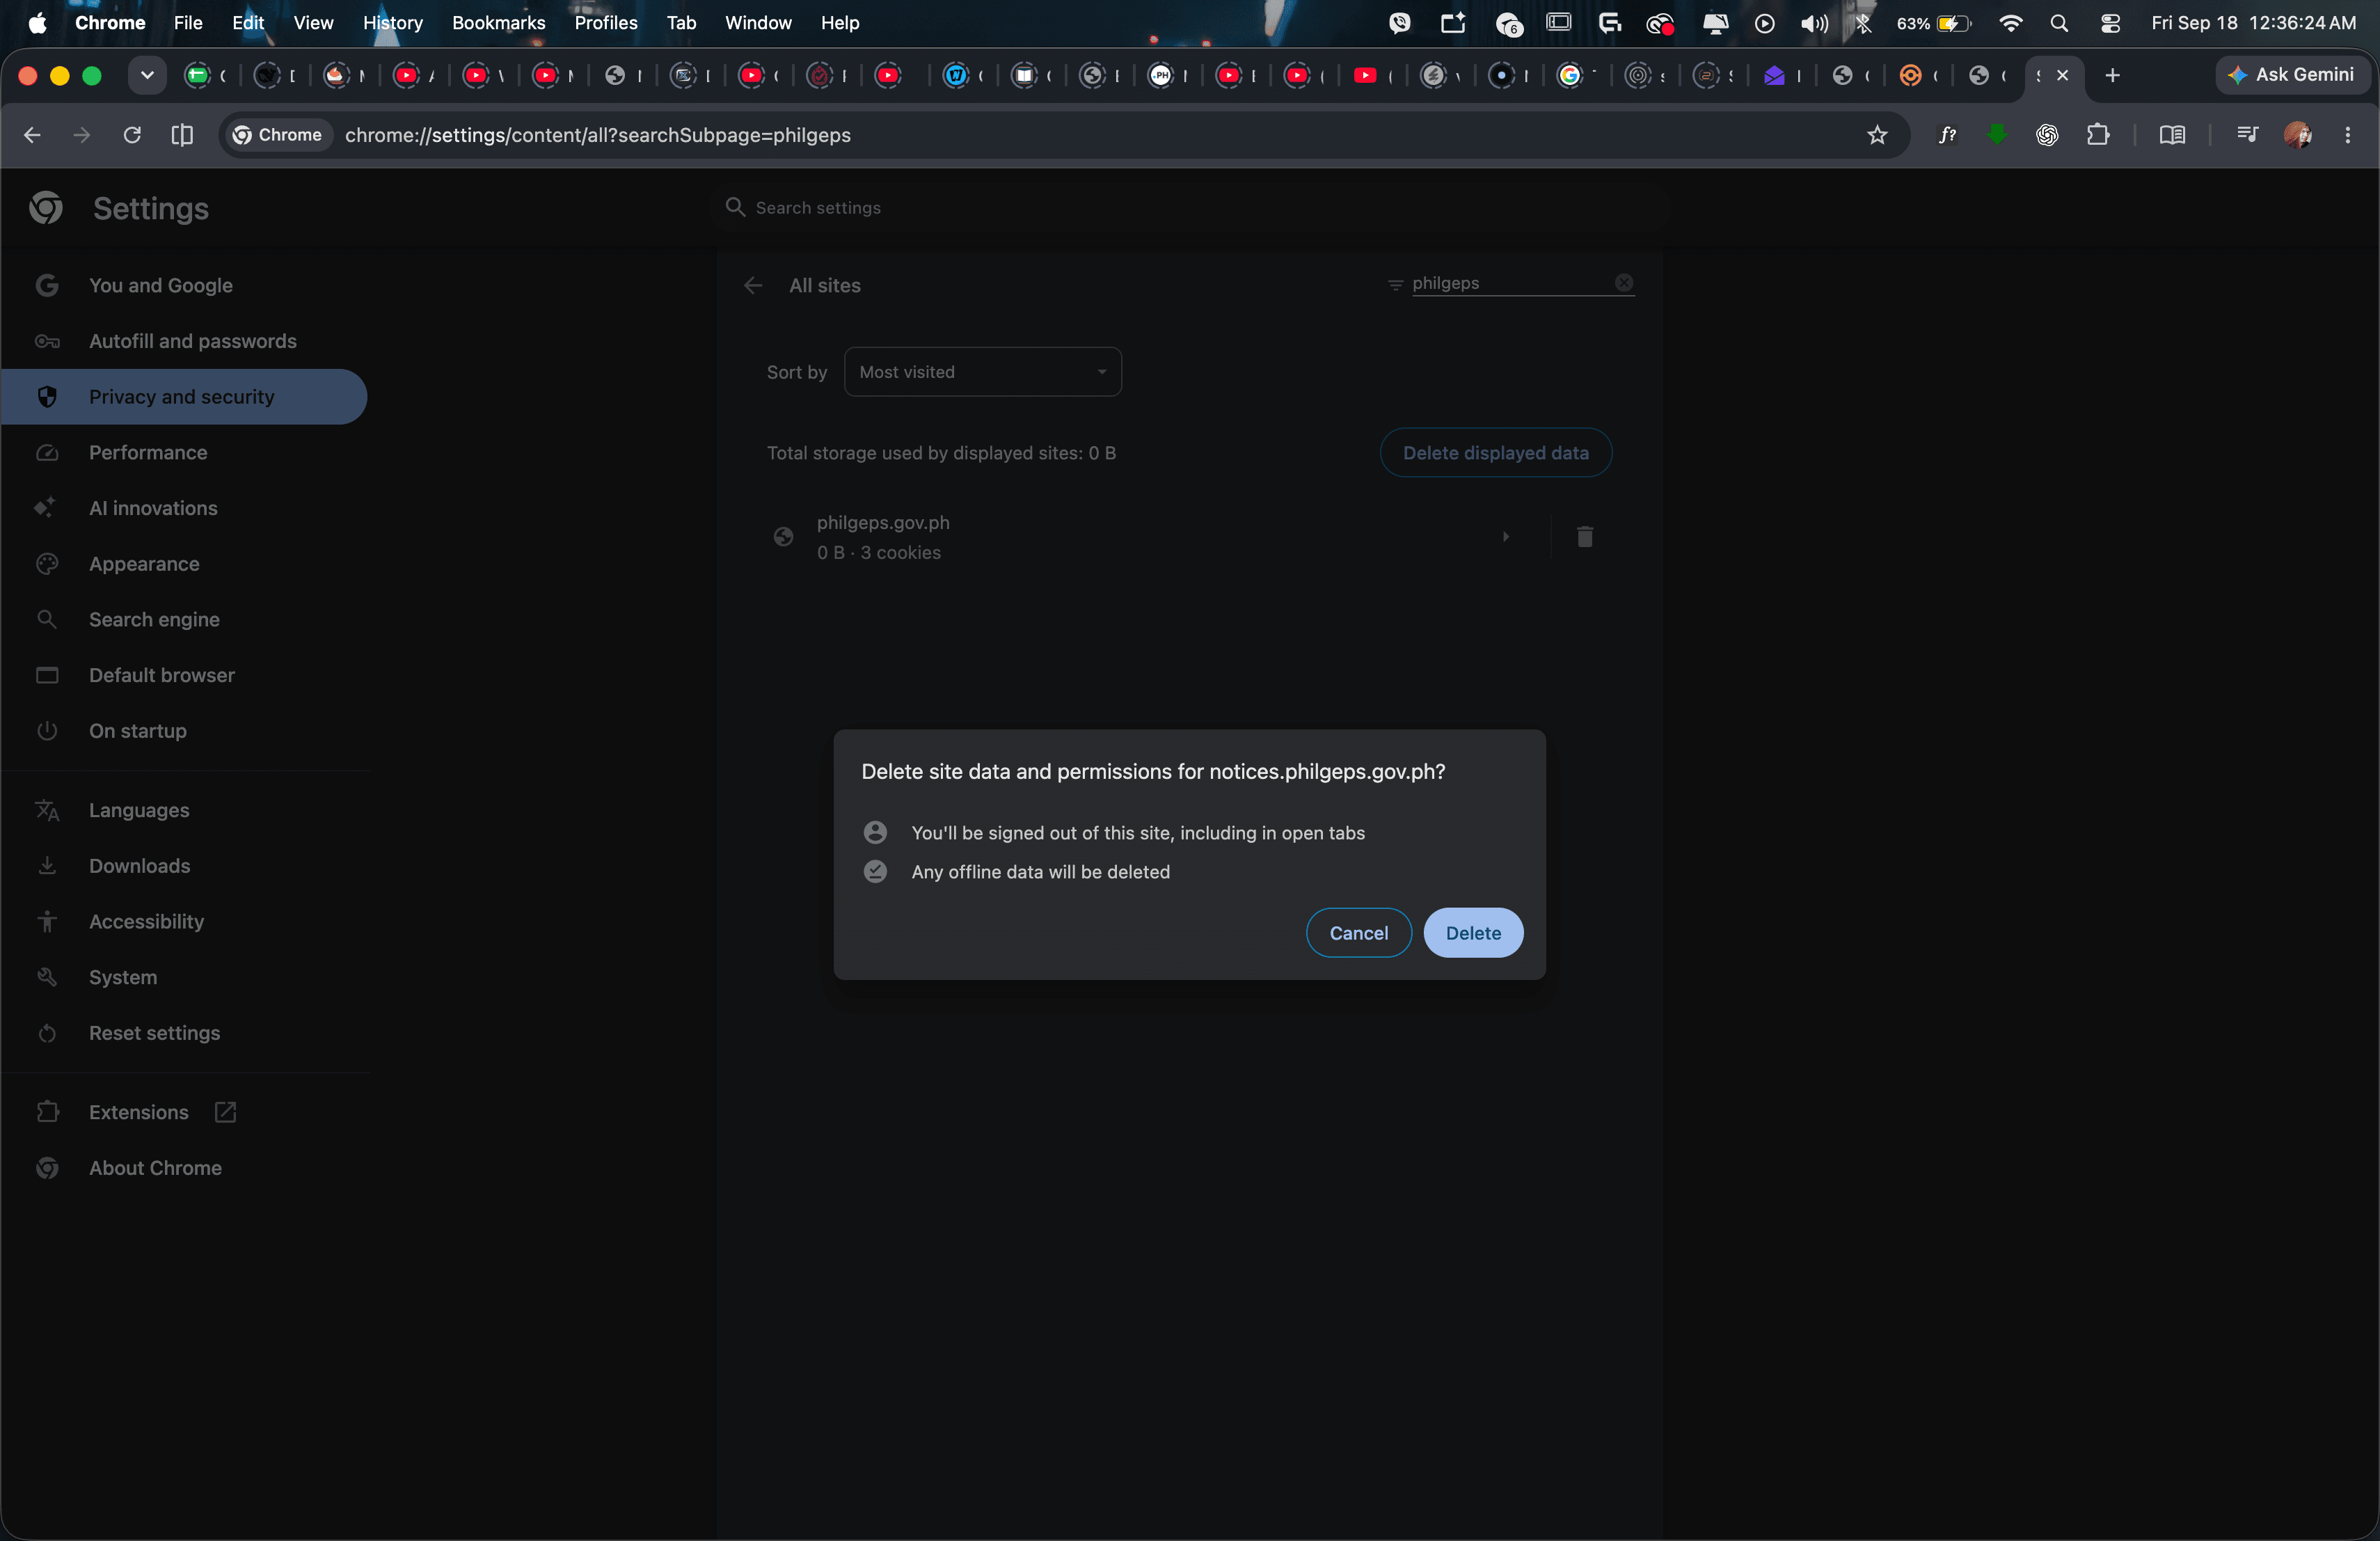Select Privacy and security section
Image resolution: width=2380 pixels, height=1541 pixels.
click(x=183, y=397)
